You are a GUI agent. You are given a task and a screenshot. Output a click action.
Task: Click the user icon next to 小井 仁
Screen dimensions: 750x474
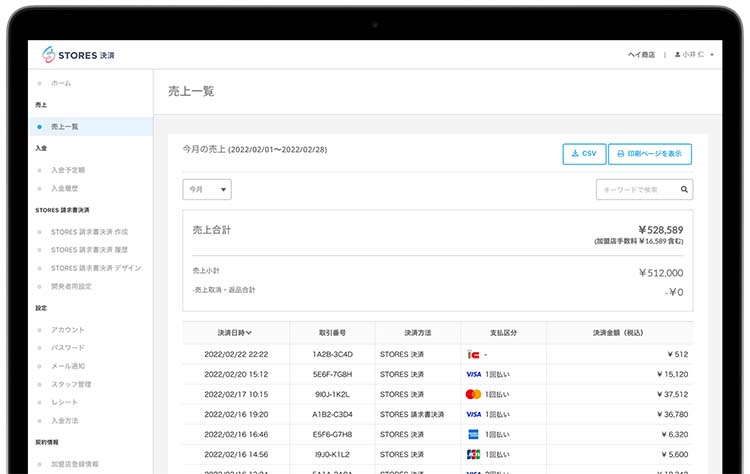pos(677,55)
